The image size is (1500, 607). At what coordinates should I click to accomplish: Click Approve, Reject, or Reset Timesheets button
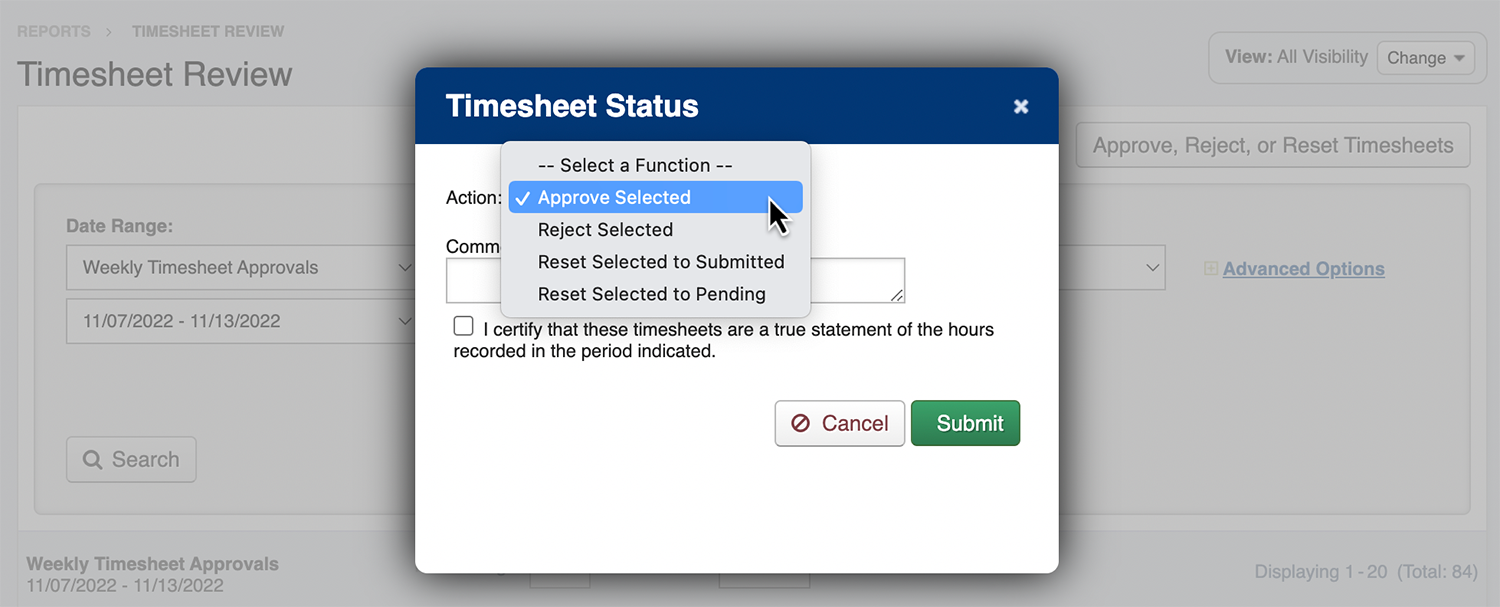(x=1272, y=146)
